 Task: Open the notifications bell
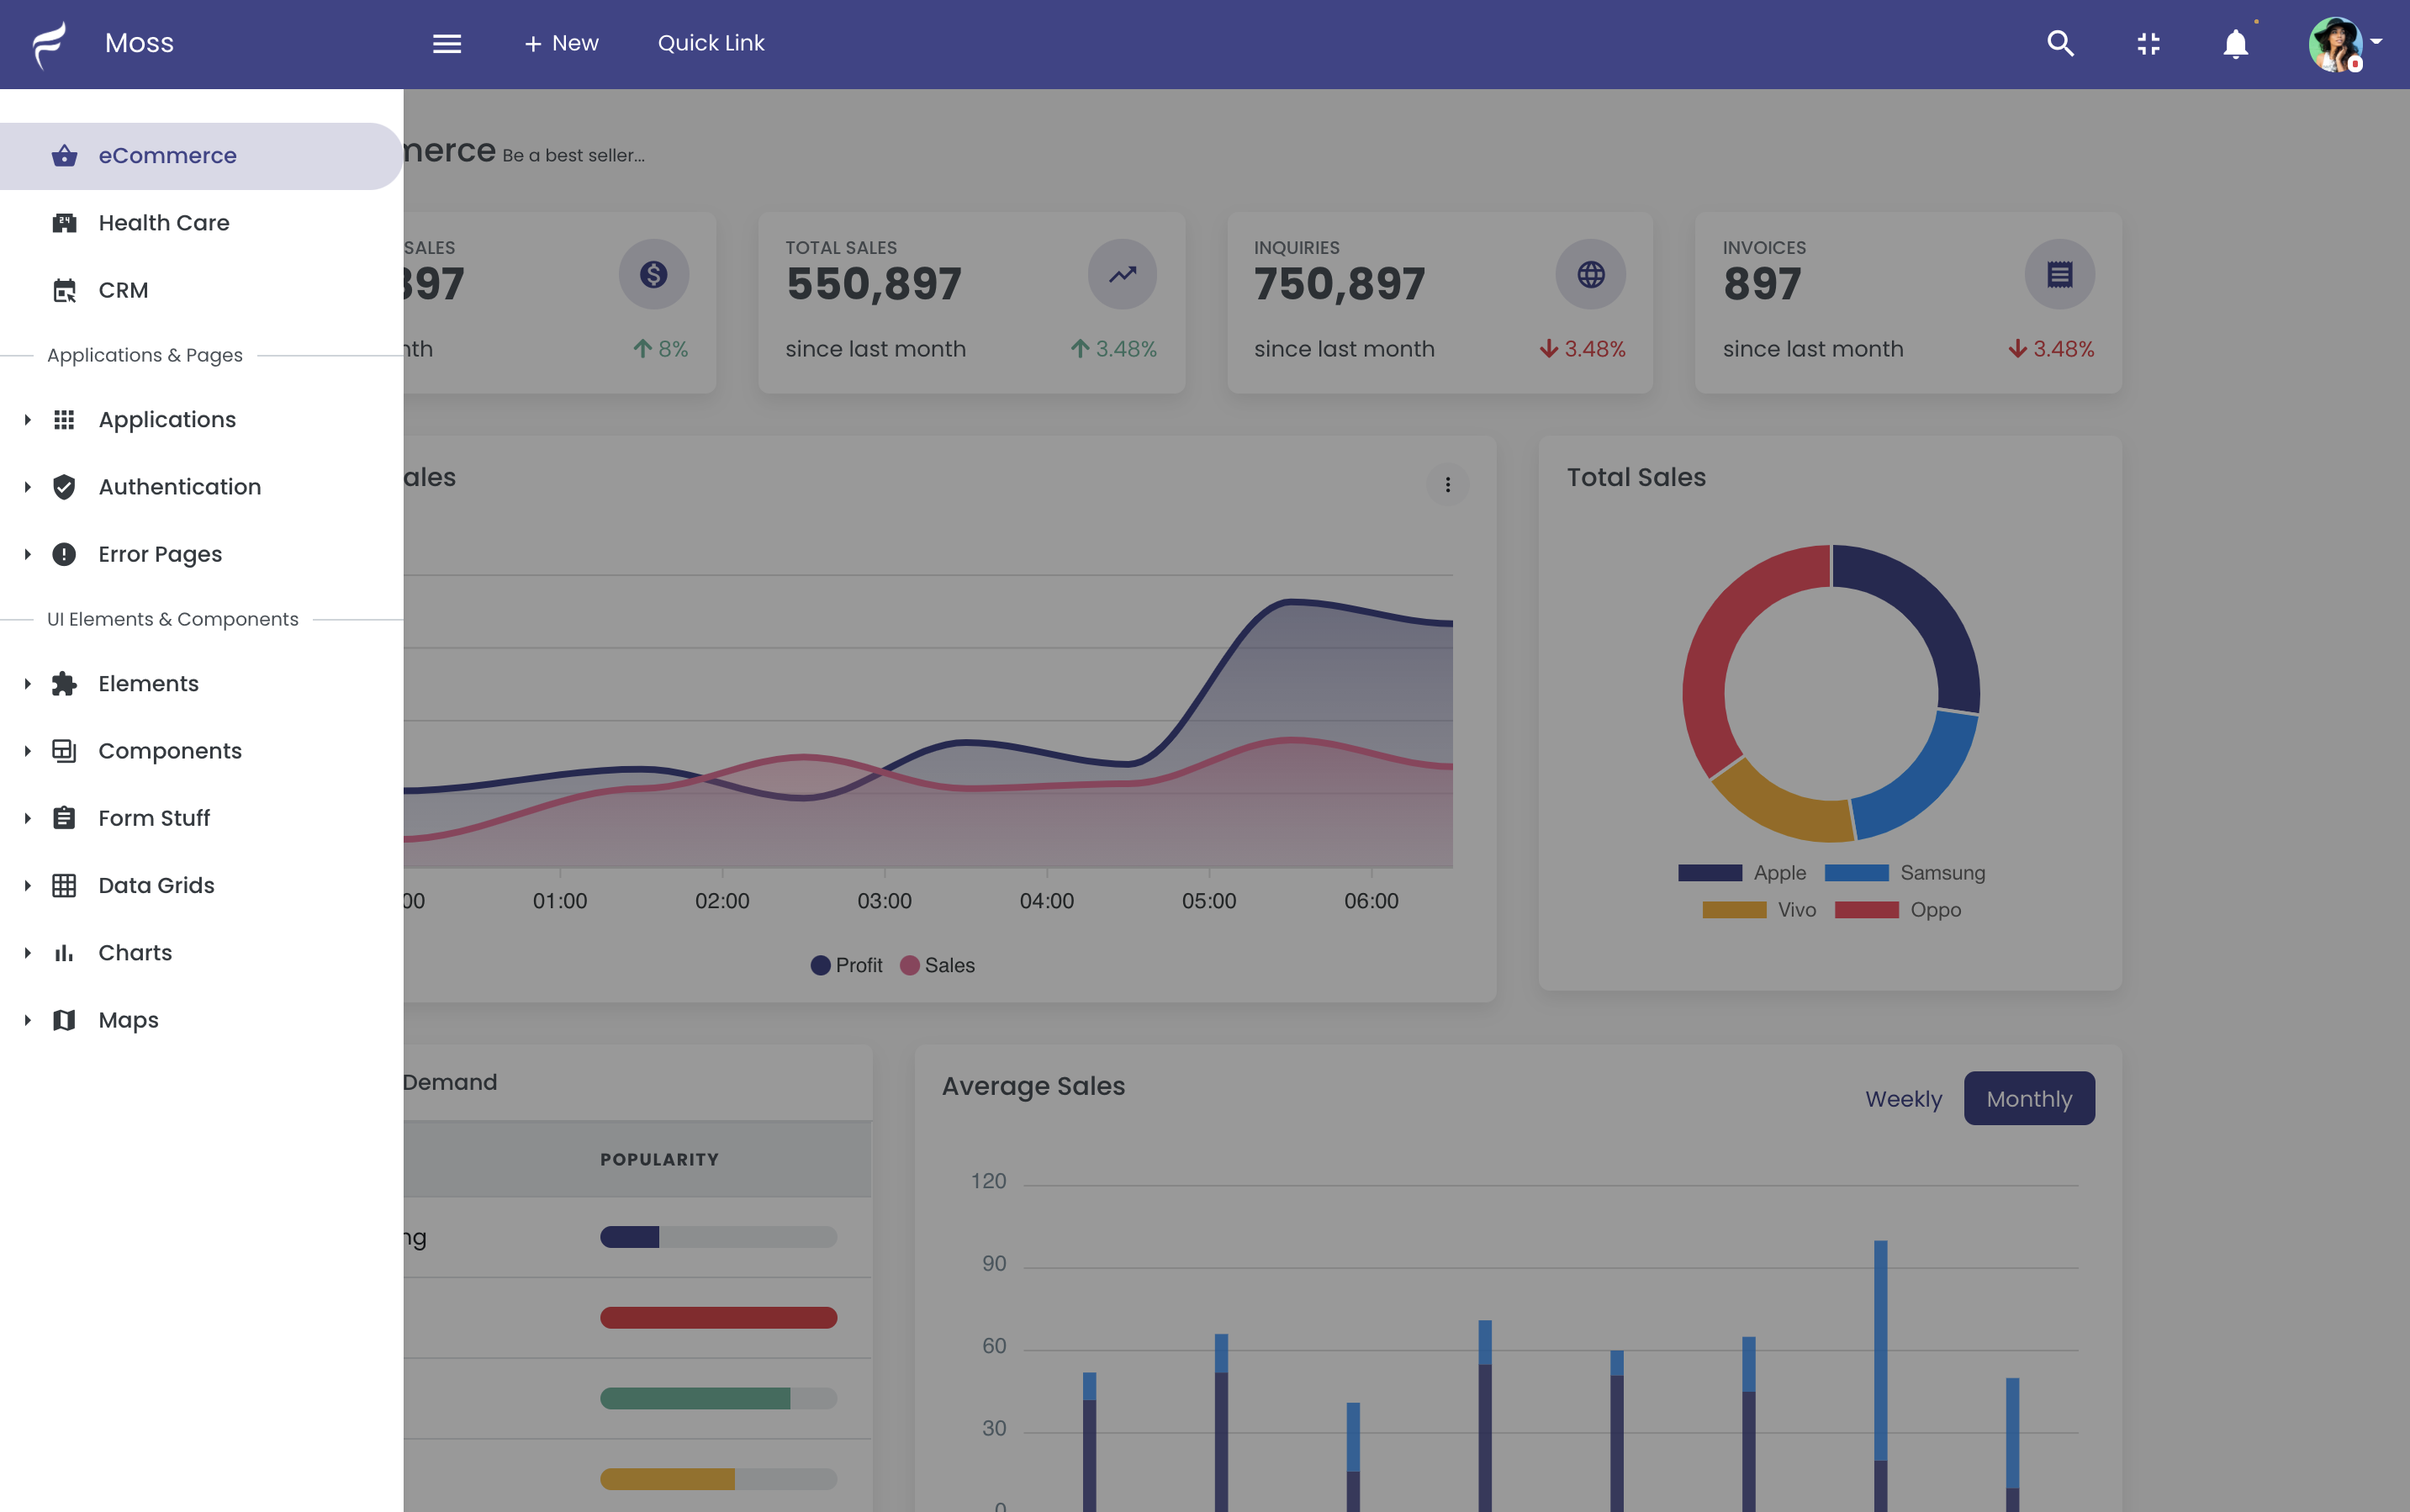(x=2236, y=44)
